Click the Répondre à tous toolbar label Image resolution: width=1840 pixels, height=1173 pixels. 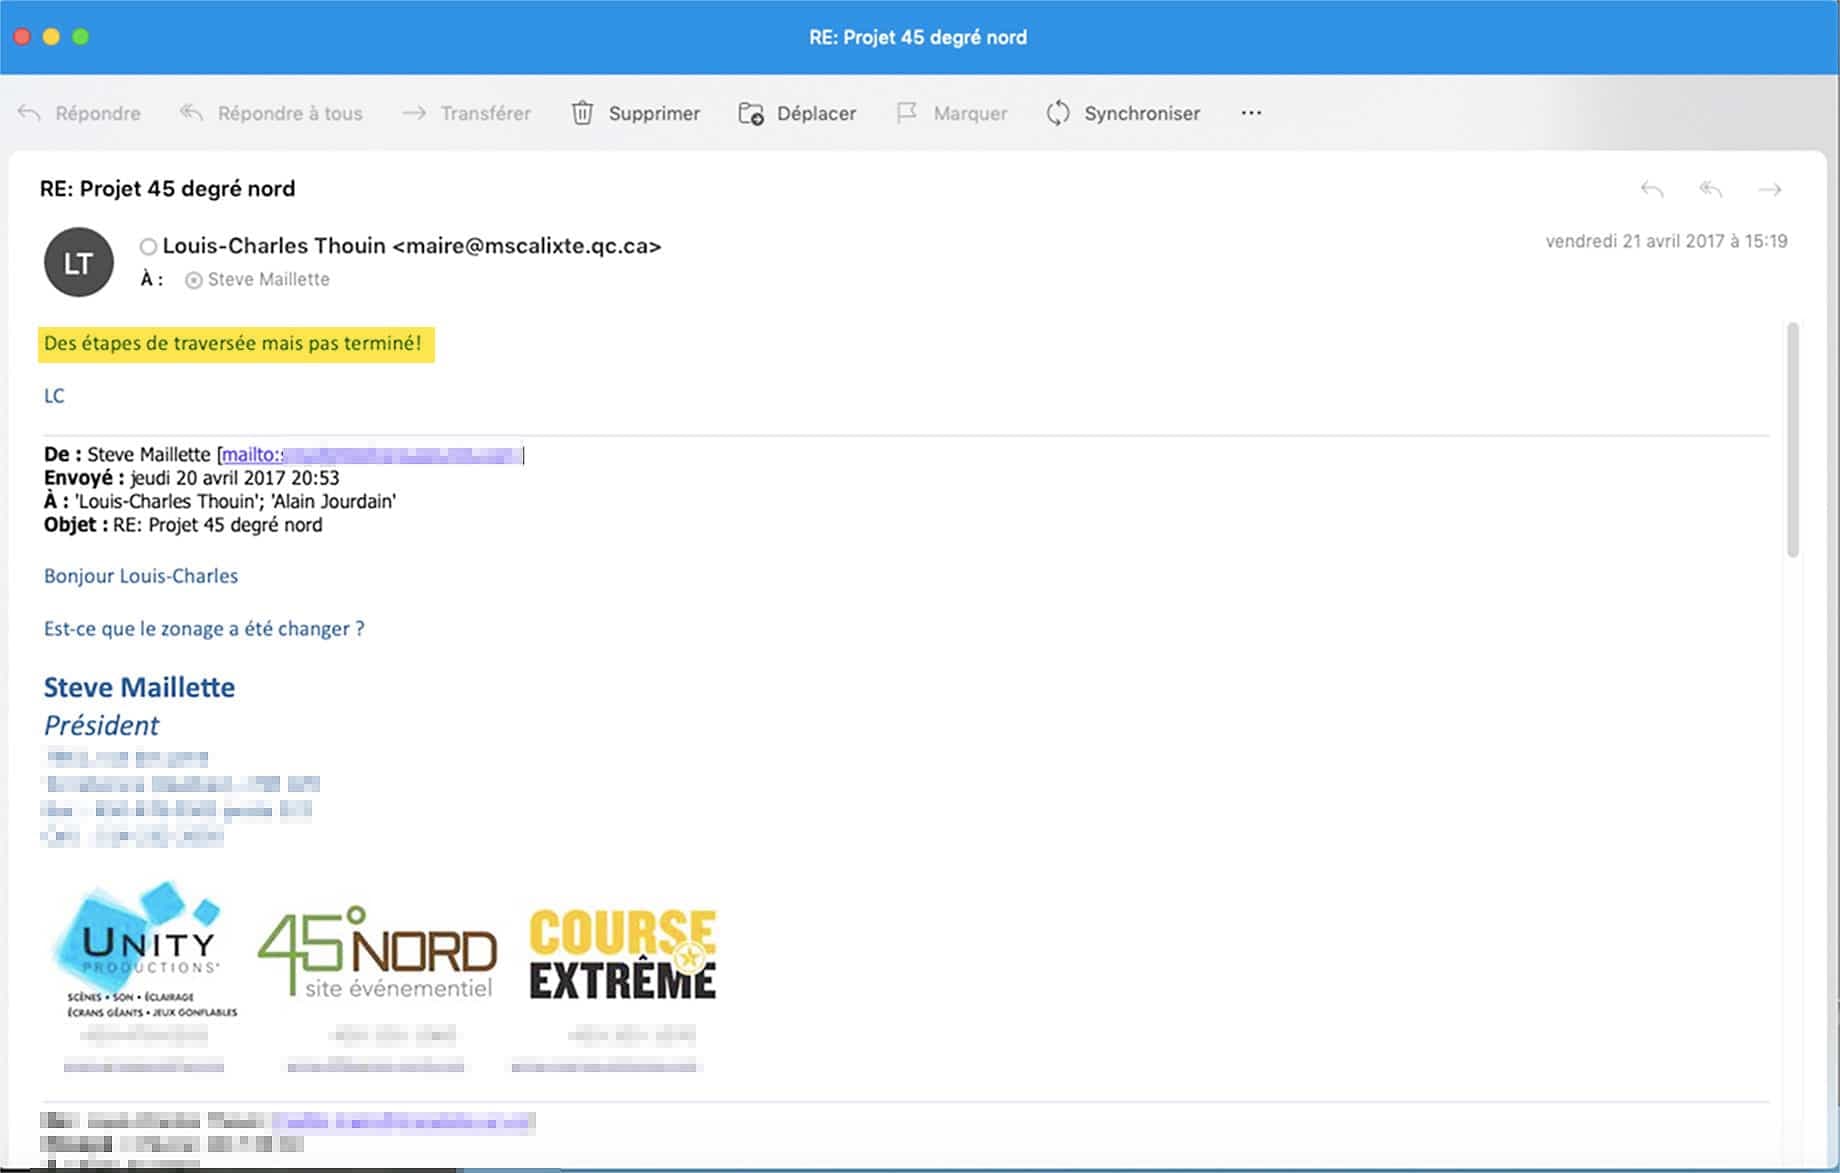coord(290,113)
